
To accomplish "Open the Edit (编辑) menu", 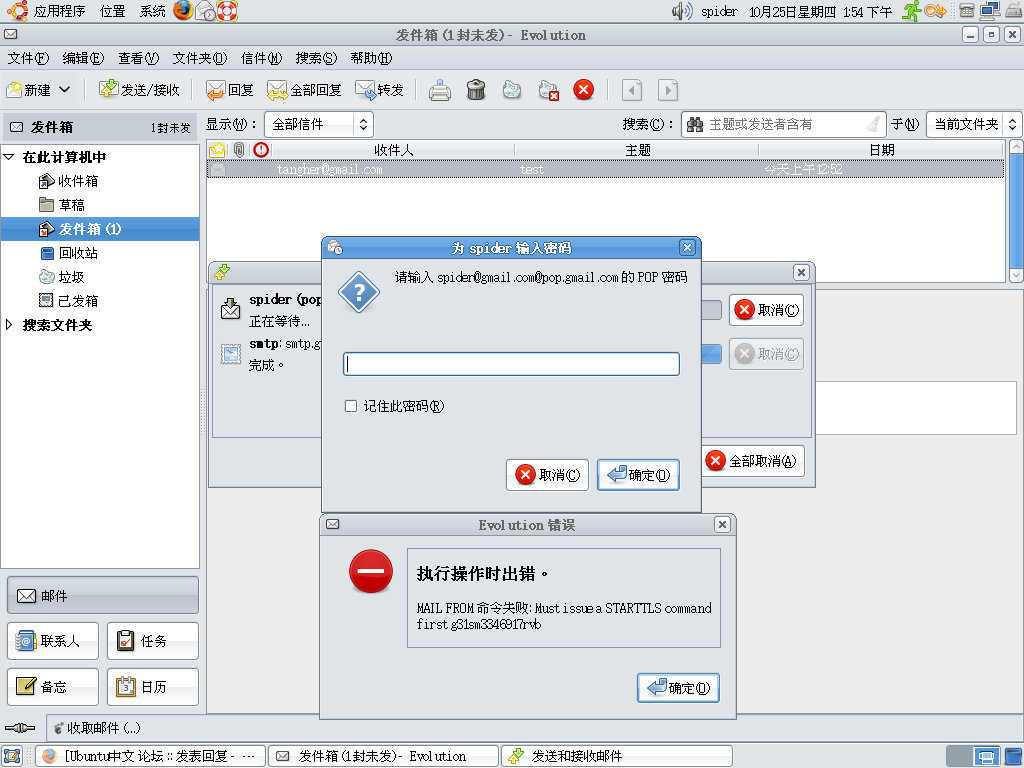I will (83, 58).
